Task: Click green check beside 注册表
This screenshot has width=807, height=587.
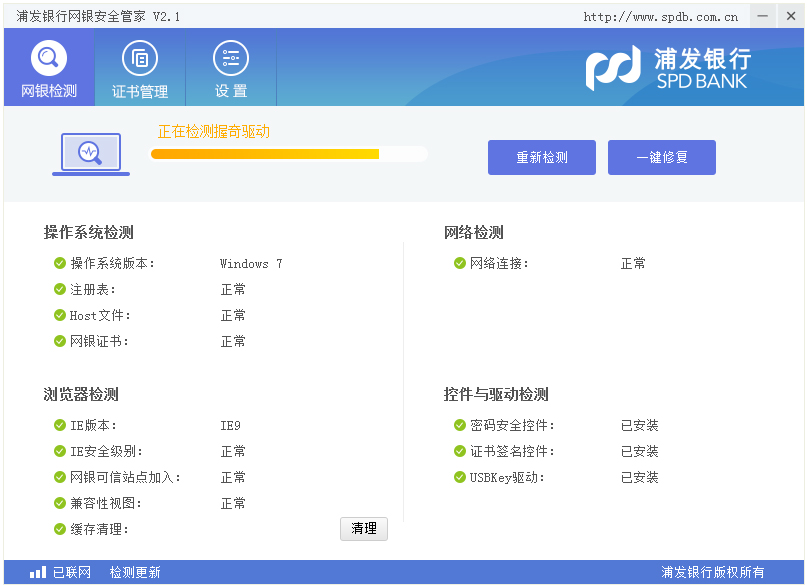Action: tap(60, 290)
